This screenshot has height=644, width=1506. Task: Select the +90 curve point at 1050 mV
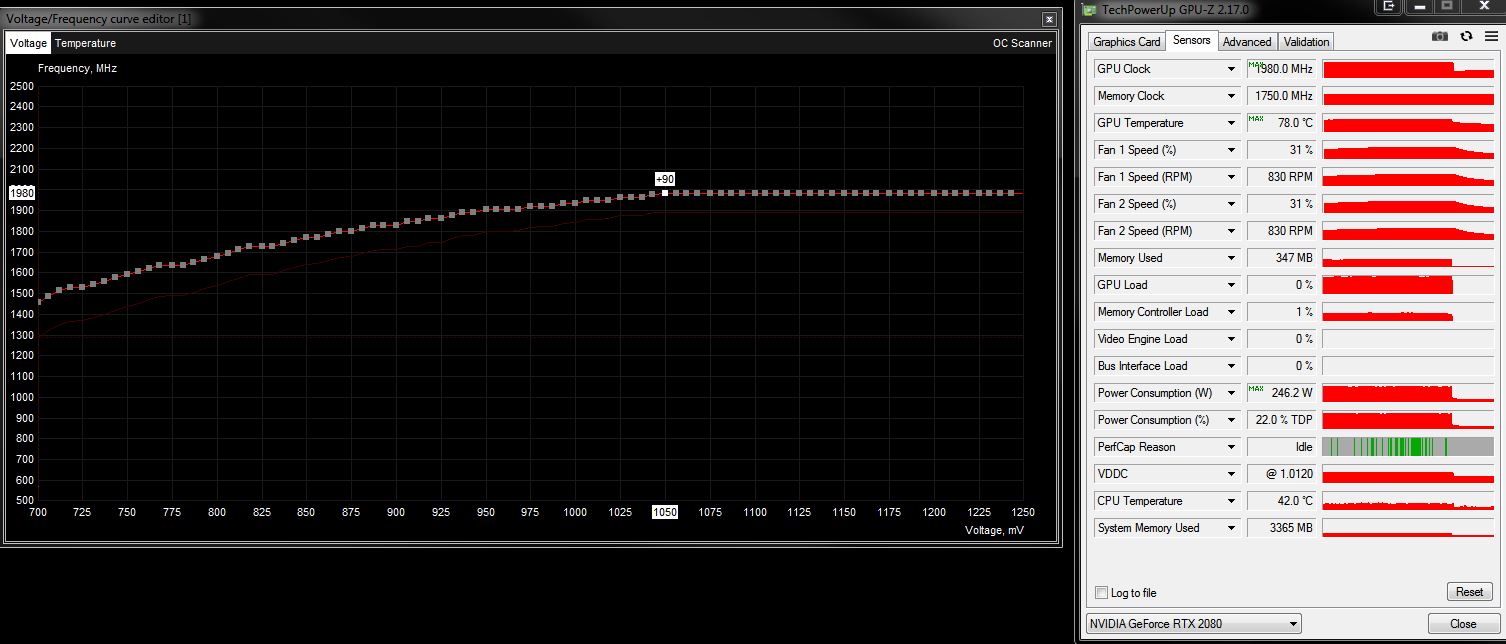665,192
